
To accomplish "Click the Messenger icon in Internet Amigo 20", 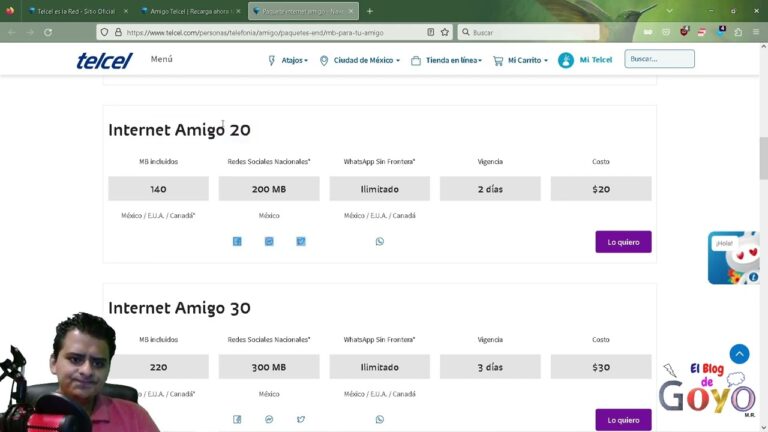I will 269,241.
